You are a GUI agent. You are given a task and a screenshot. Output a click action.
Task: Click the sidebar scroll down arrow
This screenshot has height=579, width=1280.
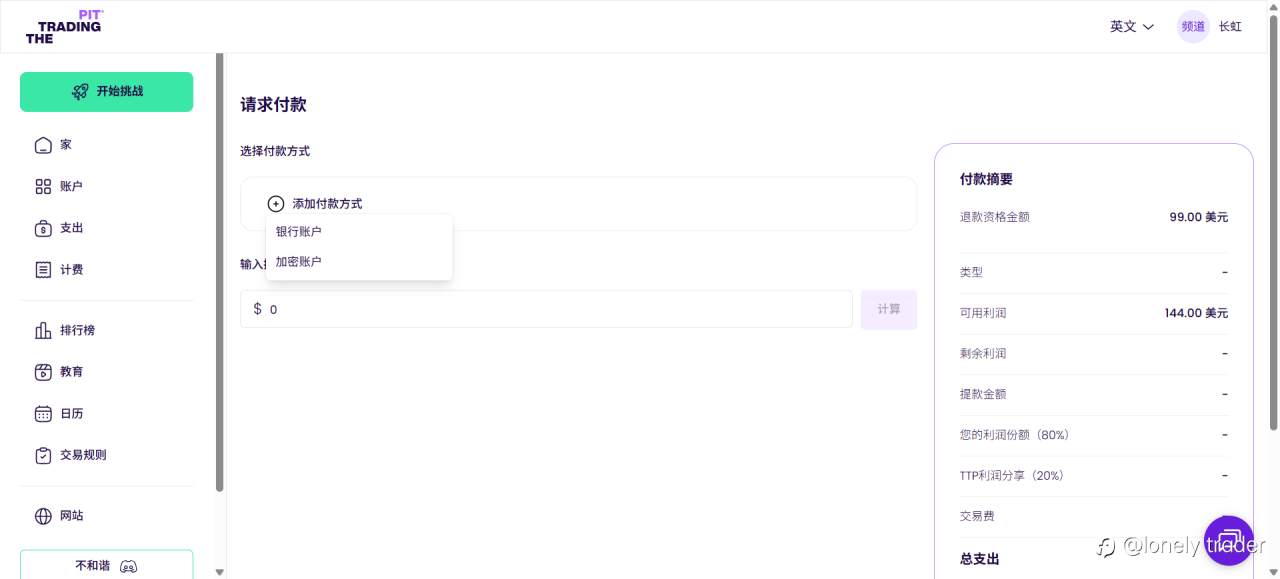click(220, 571)
